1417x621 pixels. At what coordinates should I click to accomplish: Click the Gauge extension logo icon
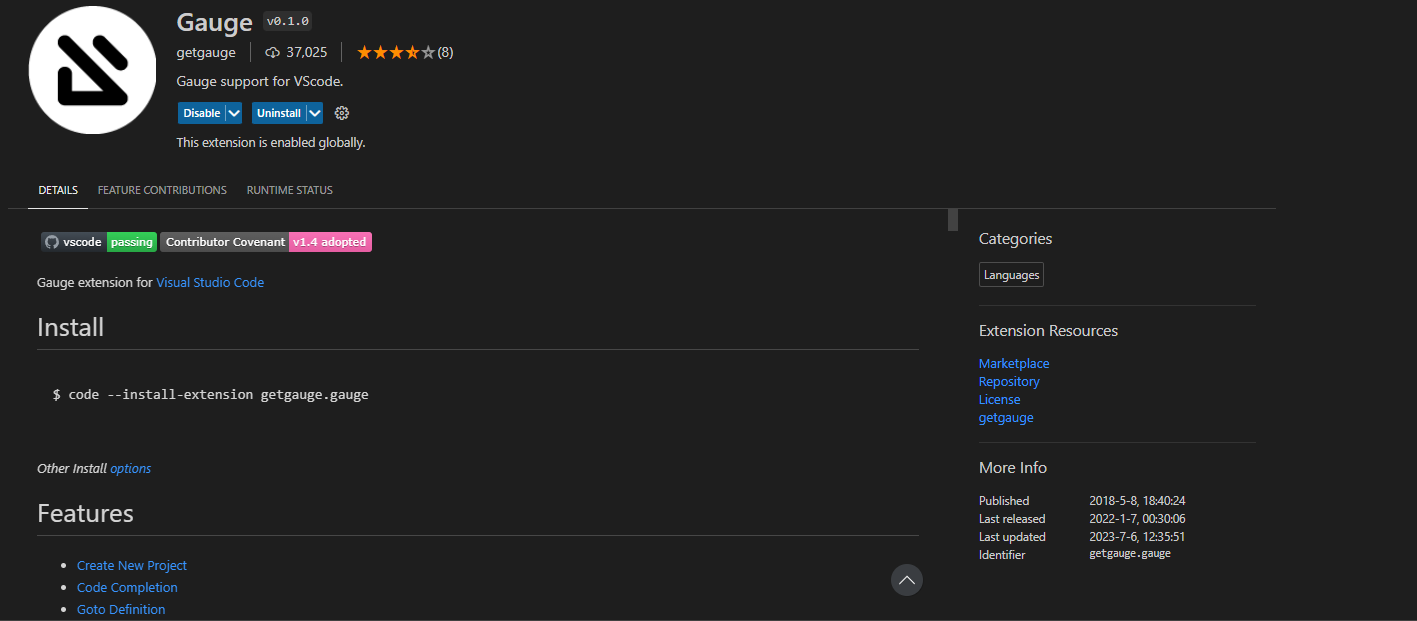point(92,69)
